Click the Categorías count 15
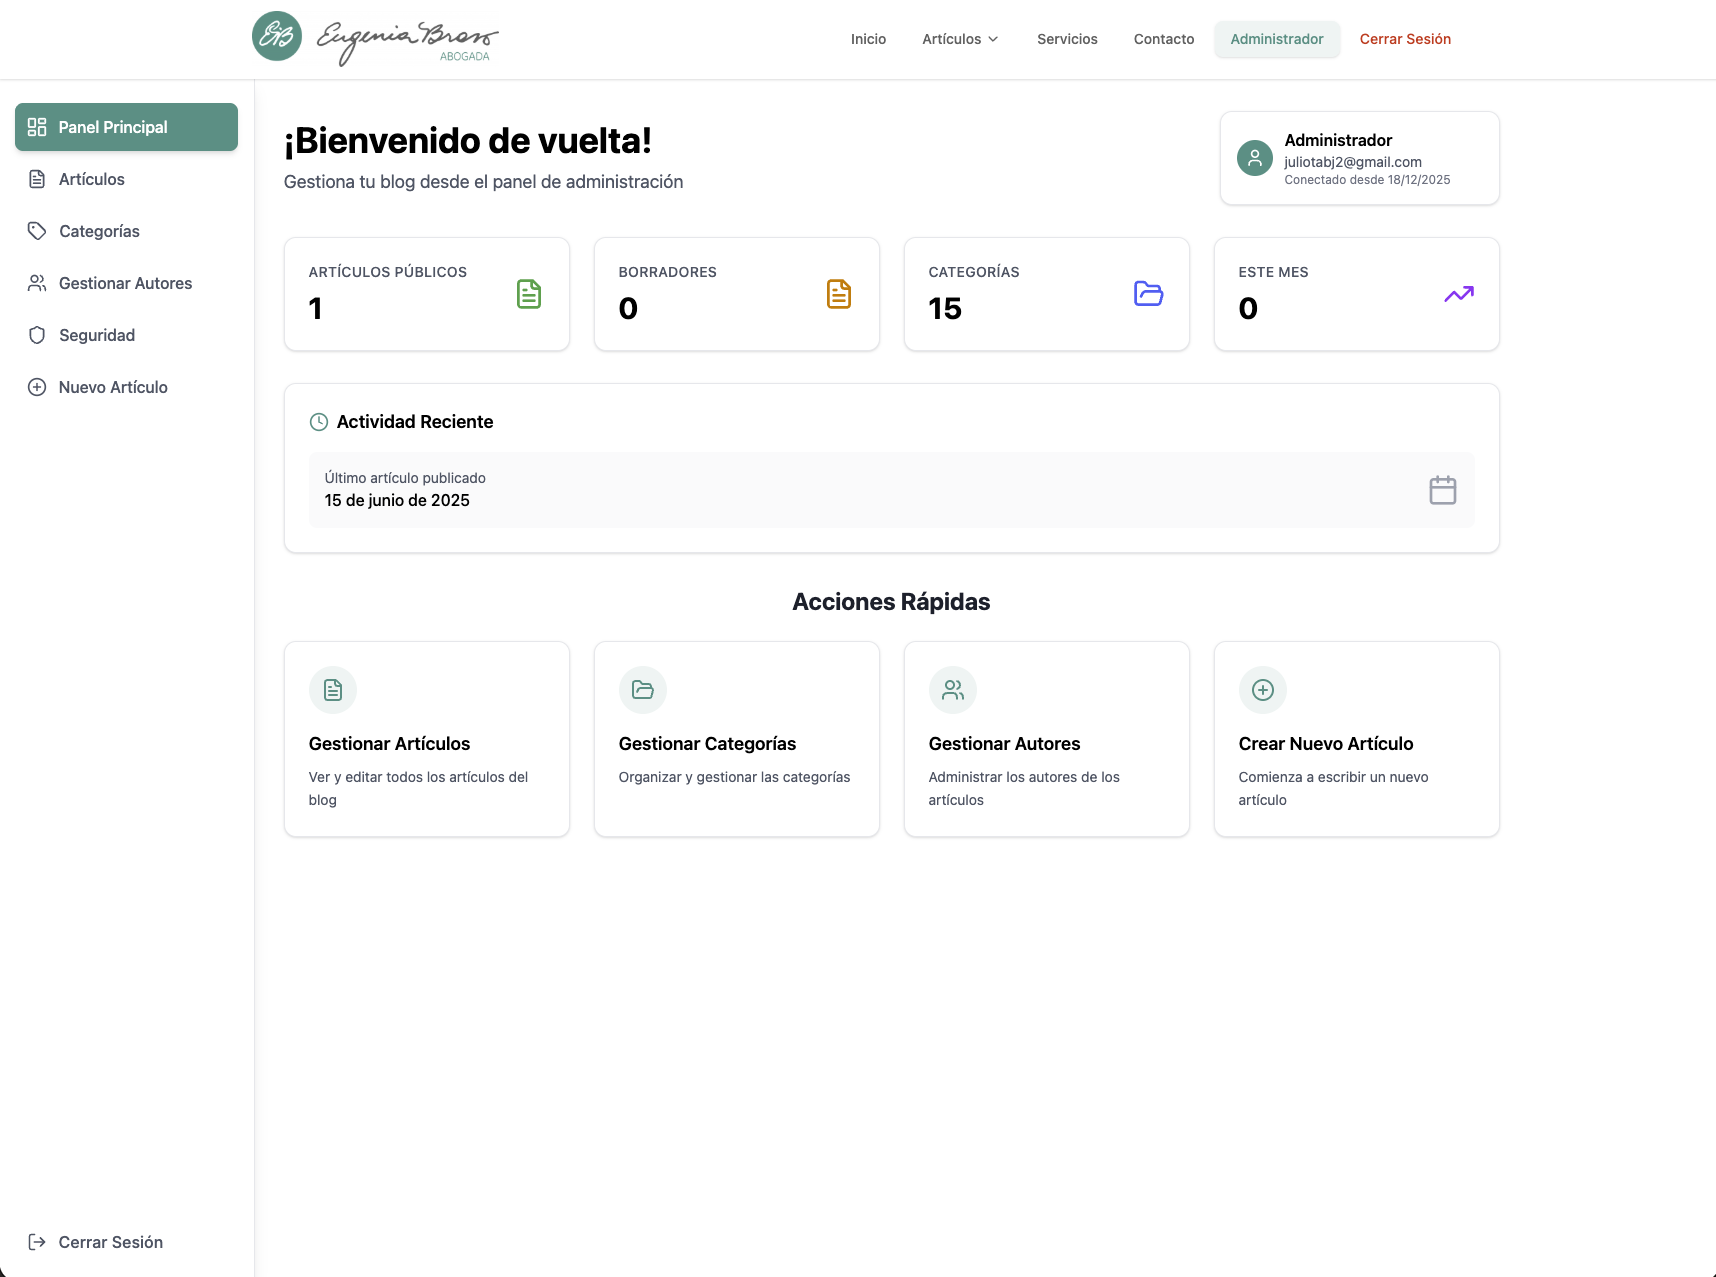 point(945,308)
